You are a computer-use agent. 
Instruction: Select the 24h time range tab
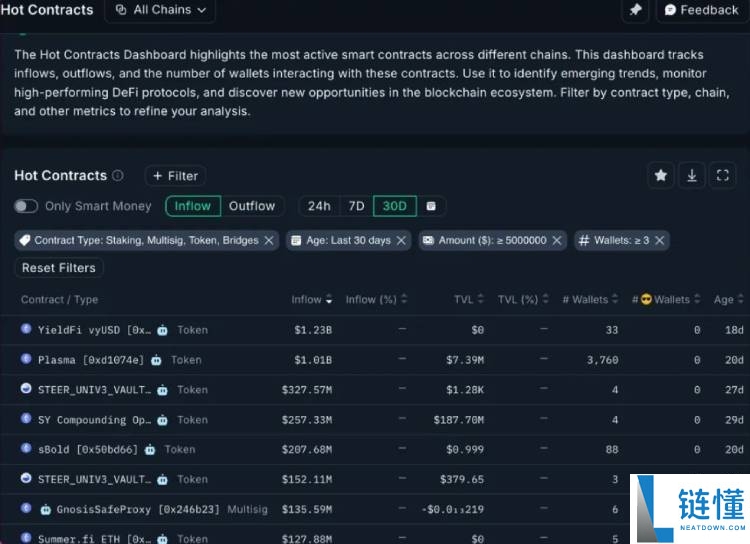tap(319, 206)
